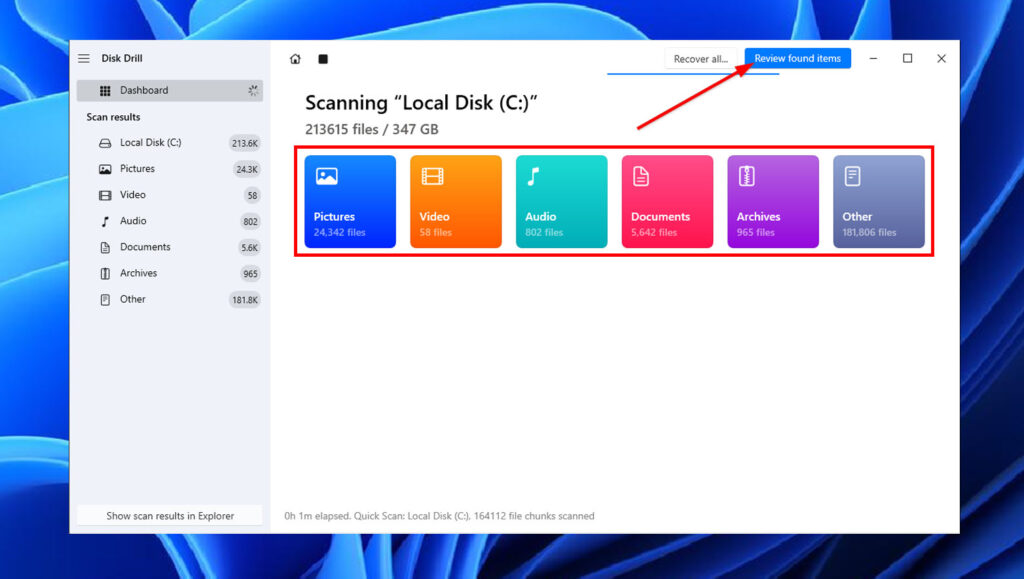This screenshot has width=1024, height=579.
Task: Open the Video category tile
Action: pos(456,200)
